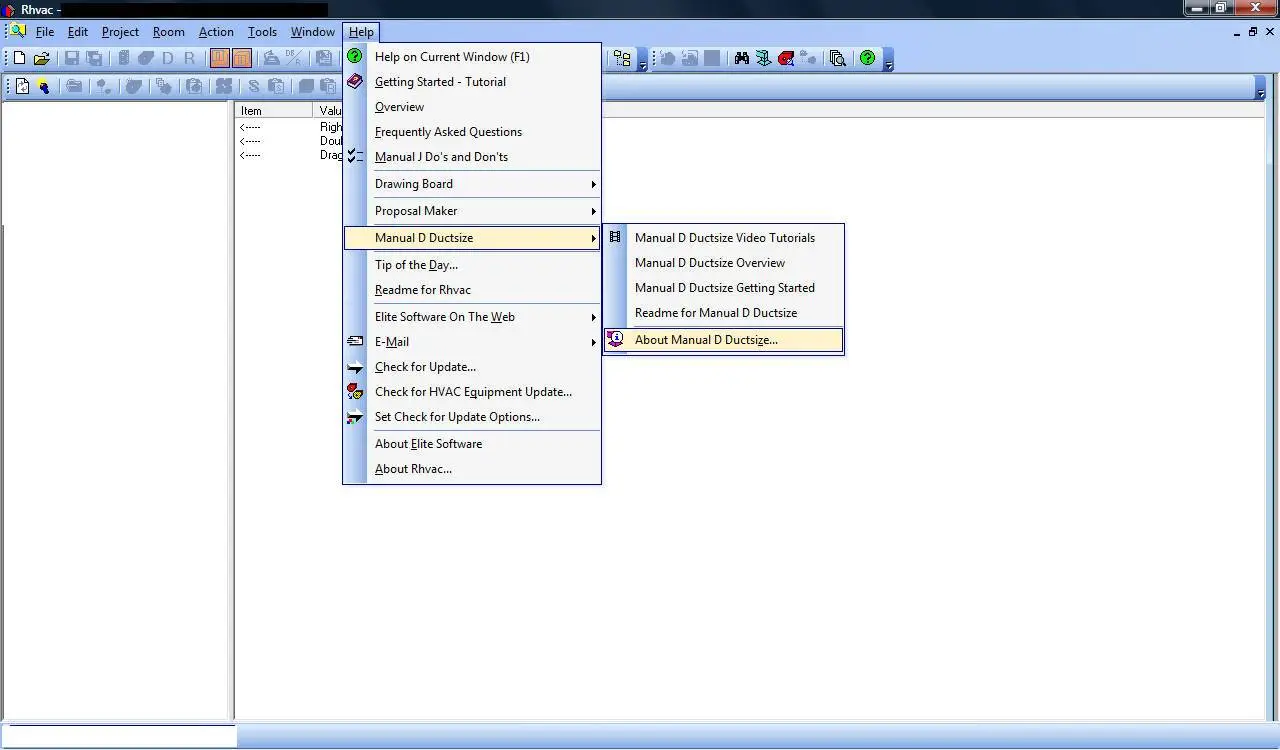Viewport: 1280px width, 750px height.
Task: Open toolbar options dropdown next to folder tree icon
Action: point(642,61)
